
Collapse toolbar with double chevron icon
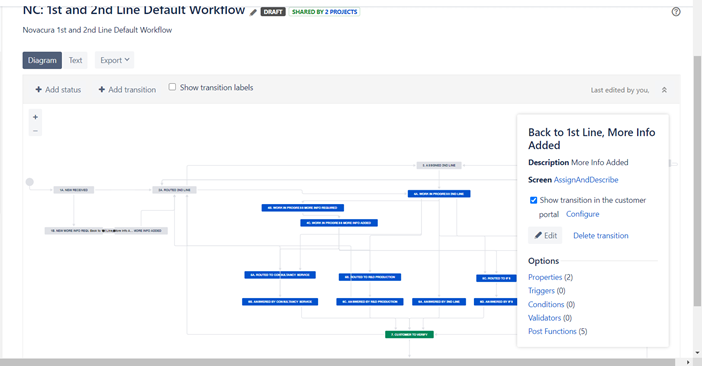click(x=664, y=90)
